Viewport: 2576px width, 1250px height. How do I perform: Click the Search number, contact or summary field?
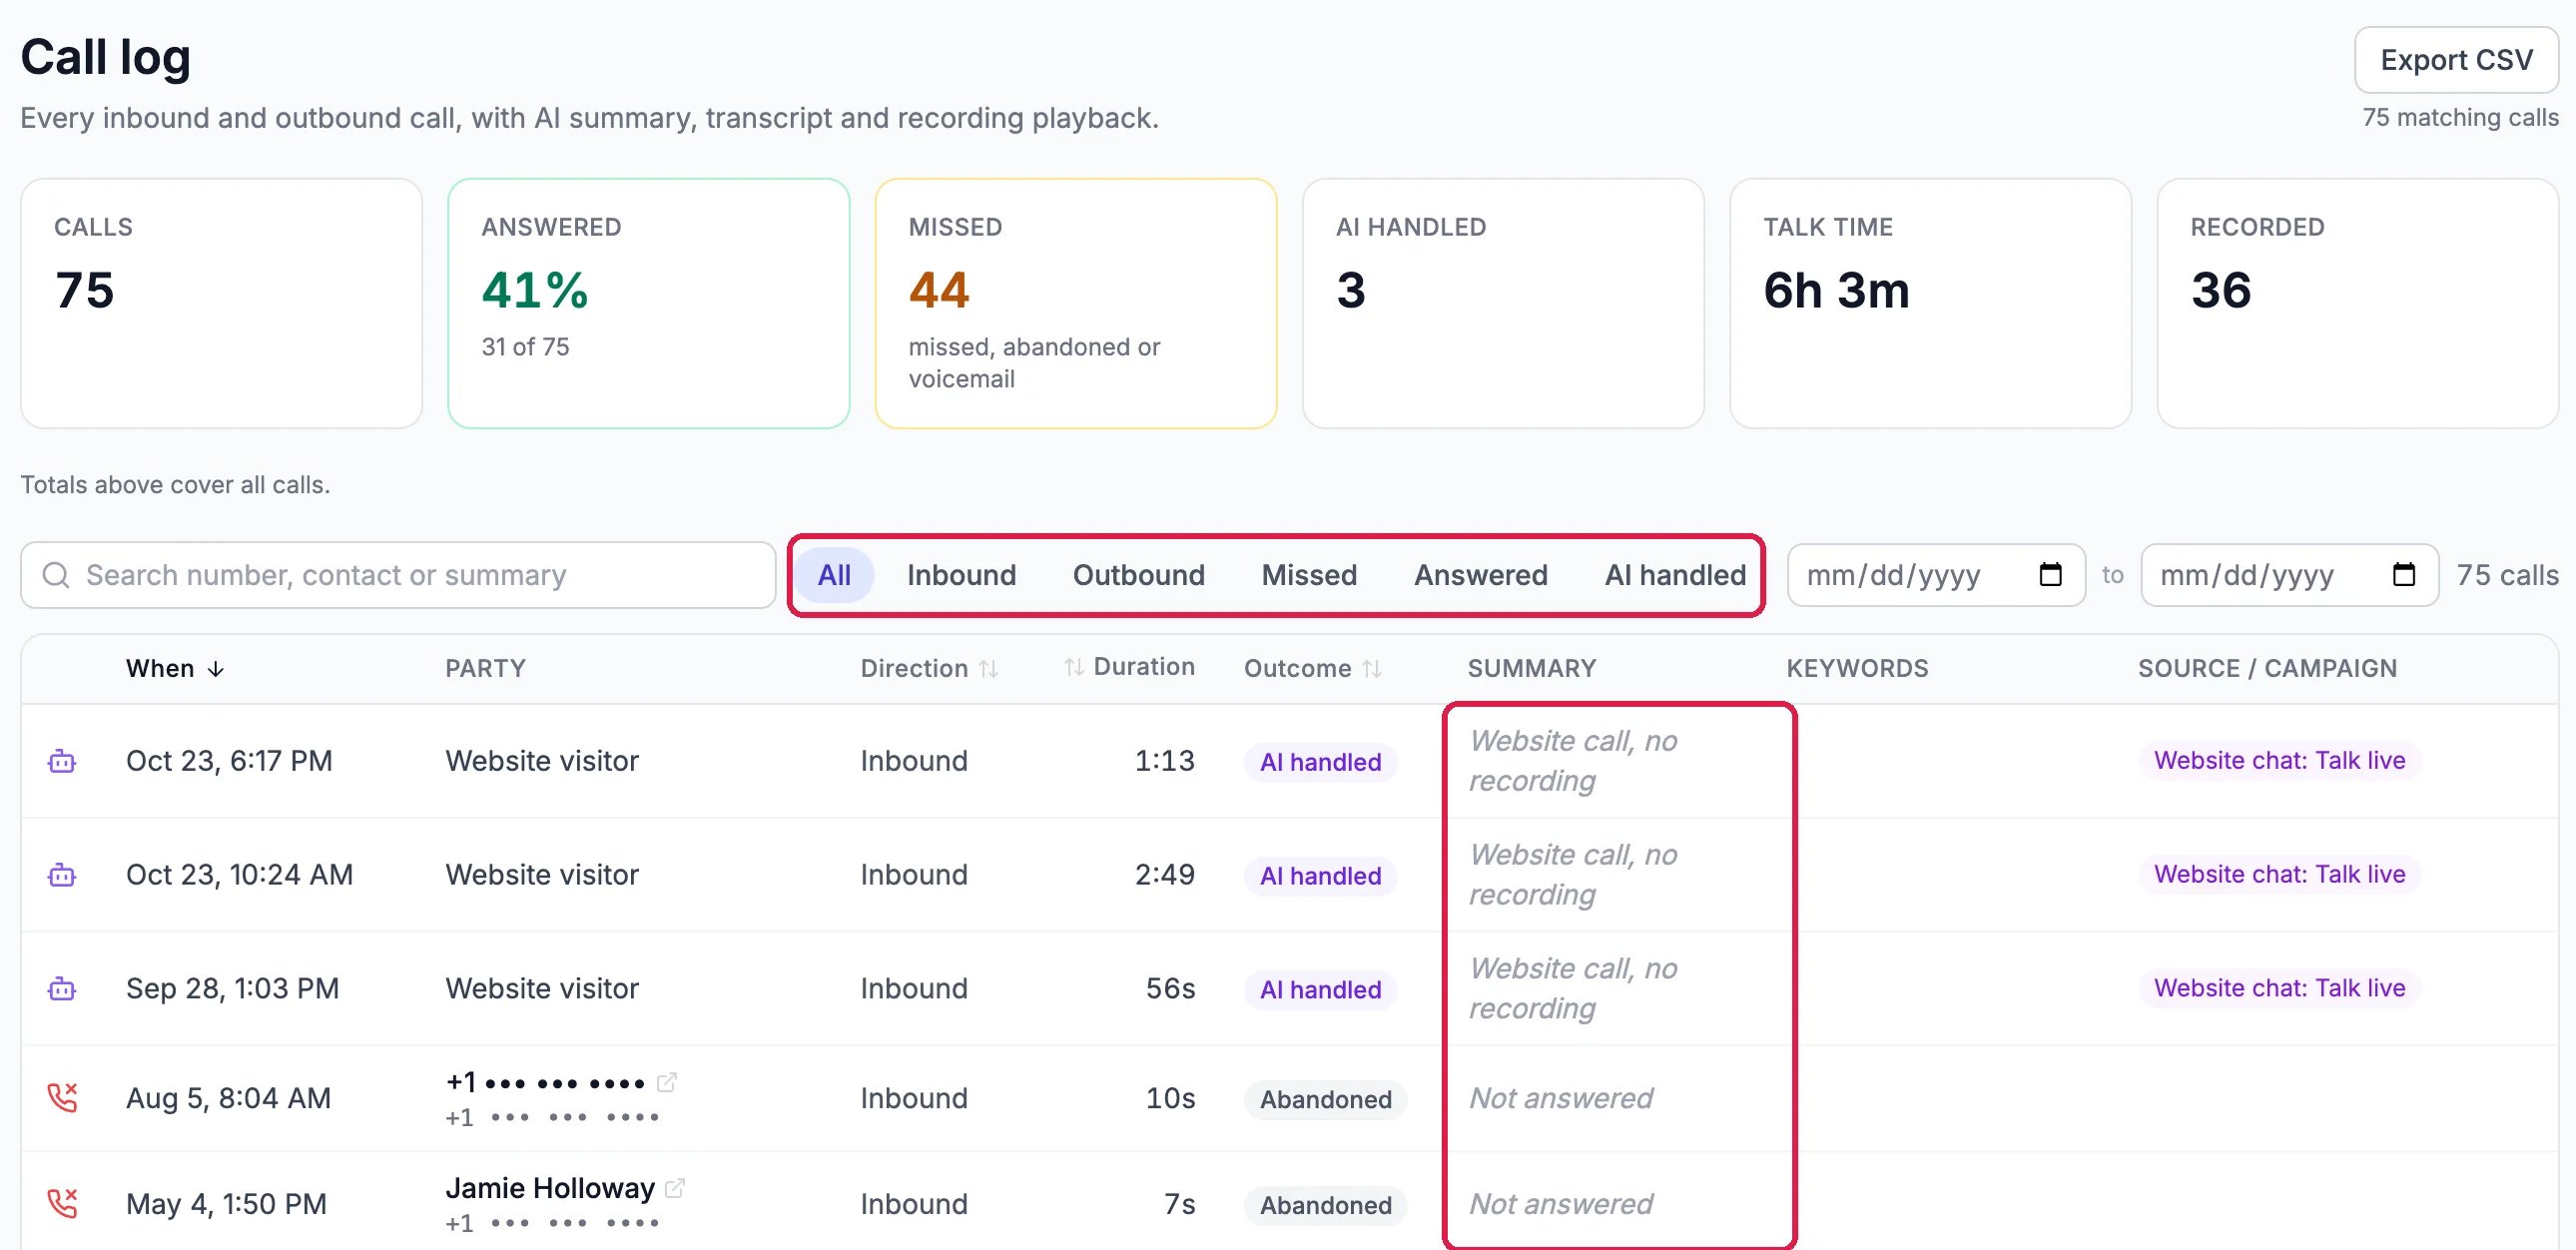coord(398,575)
